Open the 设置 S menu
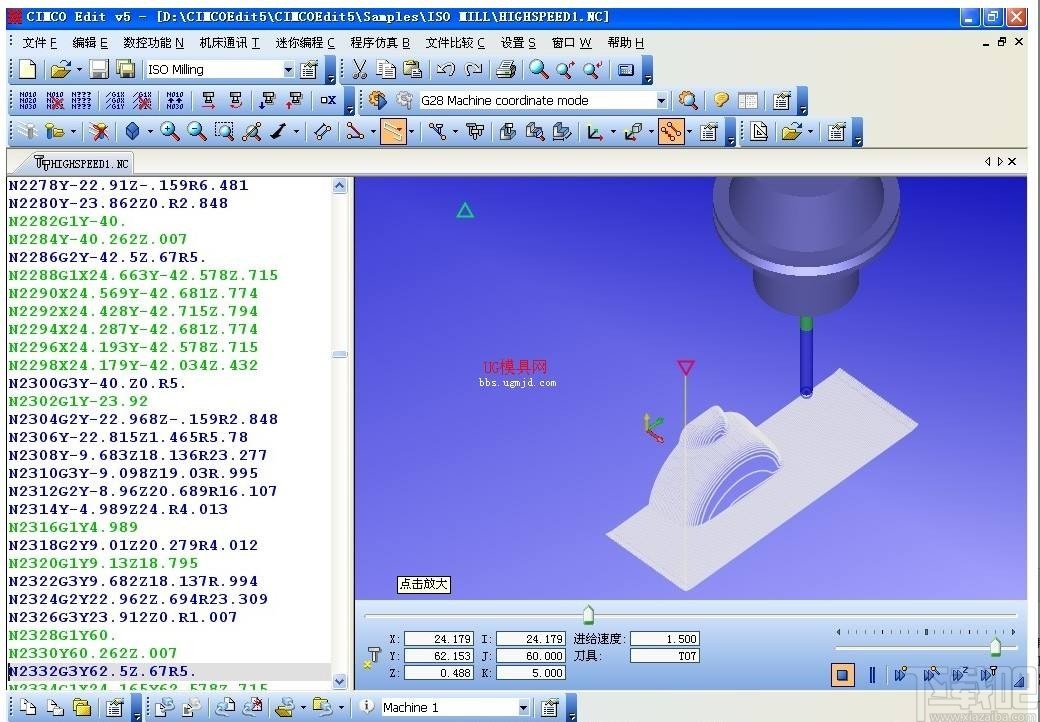Viewport: 1040px width, 722px height. click(x=518, y=43)
